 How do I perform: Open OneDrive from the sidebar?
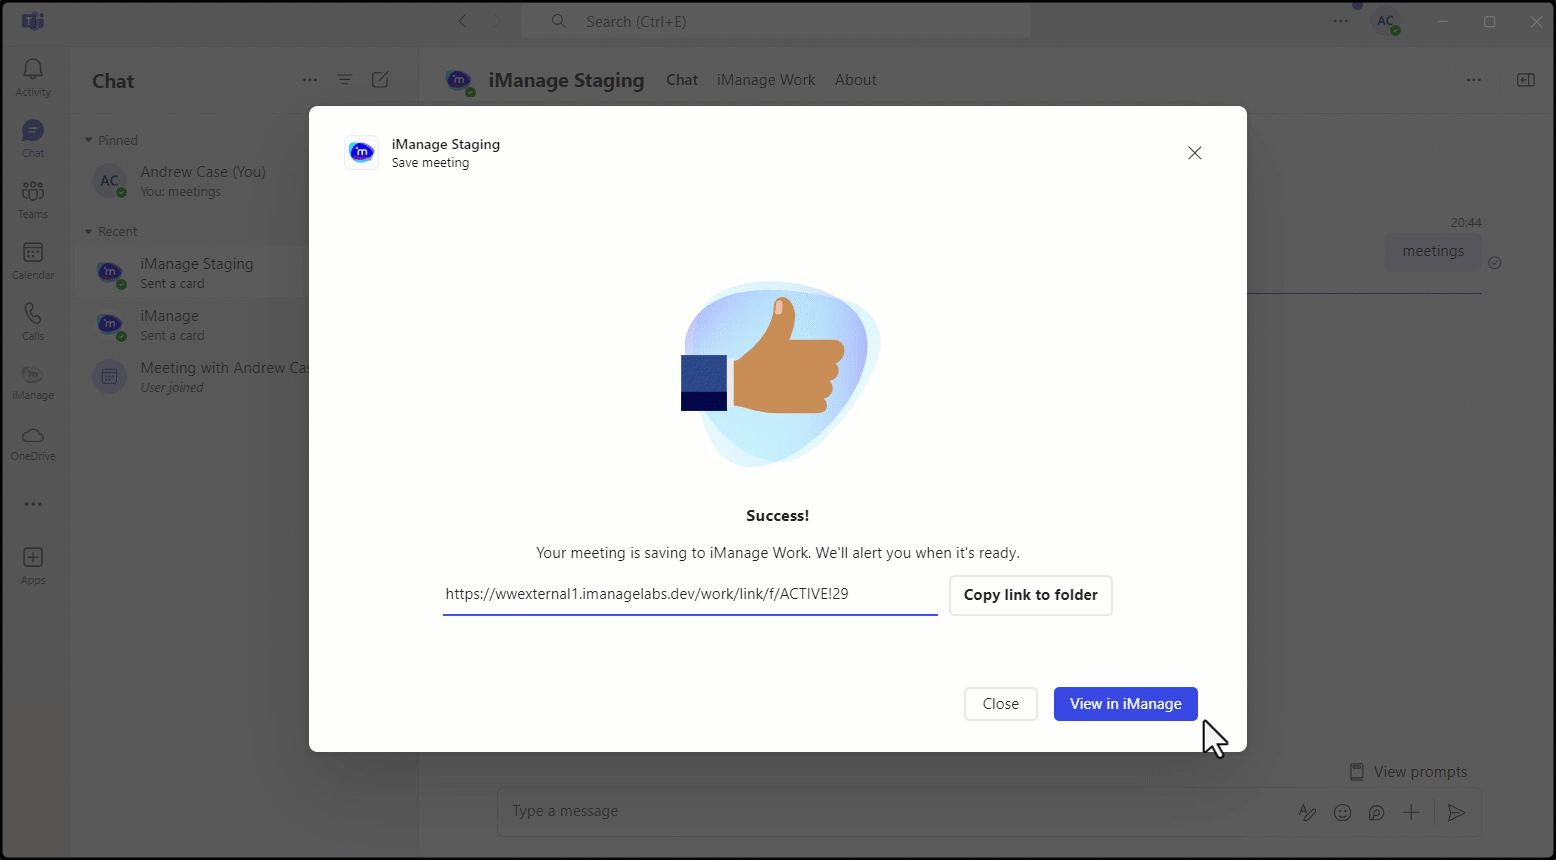coord(32,441)
